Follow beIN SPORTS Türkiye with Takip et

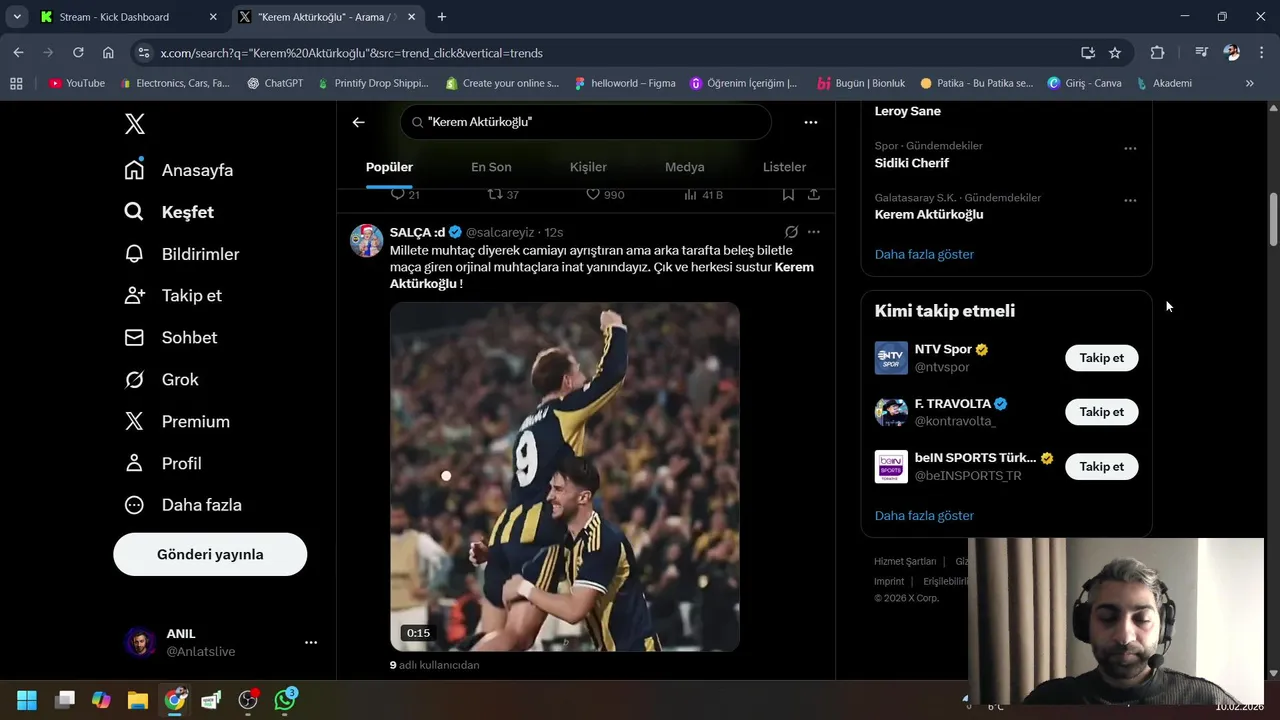1102,466
